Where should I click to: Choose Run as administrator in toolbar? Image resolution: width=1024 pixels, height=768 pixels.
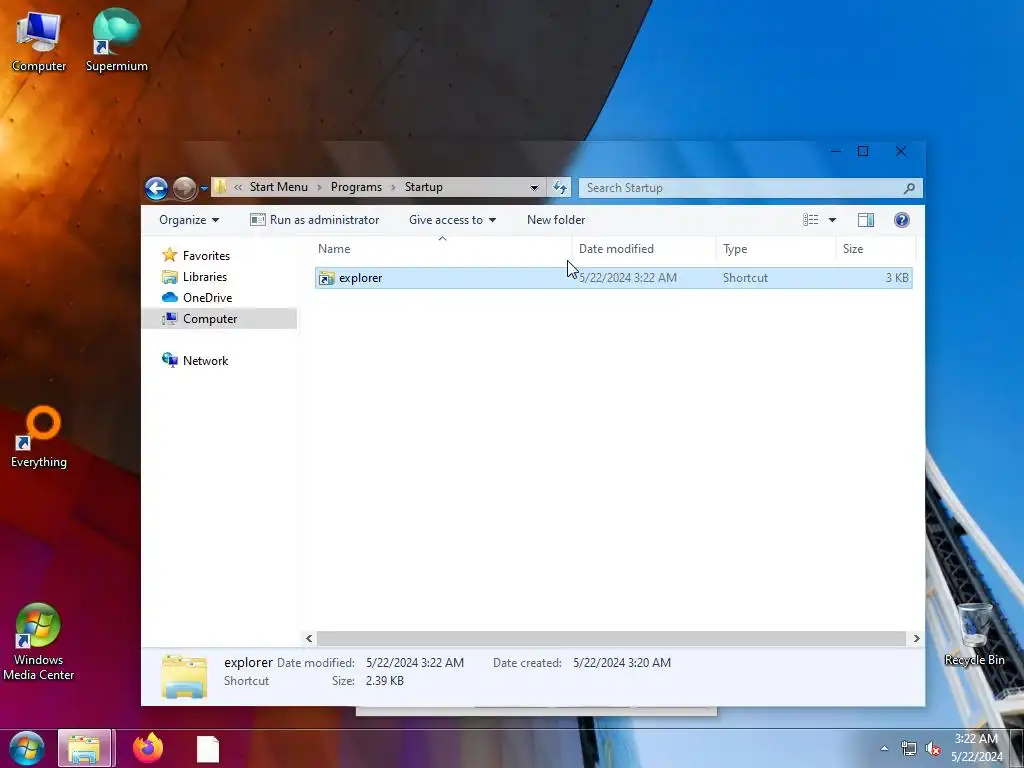coord(314,220)
